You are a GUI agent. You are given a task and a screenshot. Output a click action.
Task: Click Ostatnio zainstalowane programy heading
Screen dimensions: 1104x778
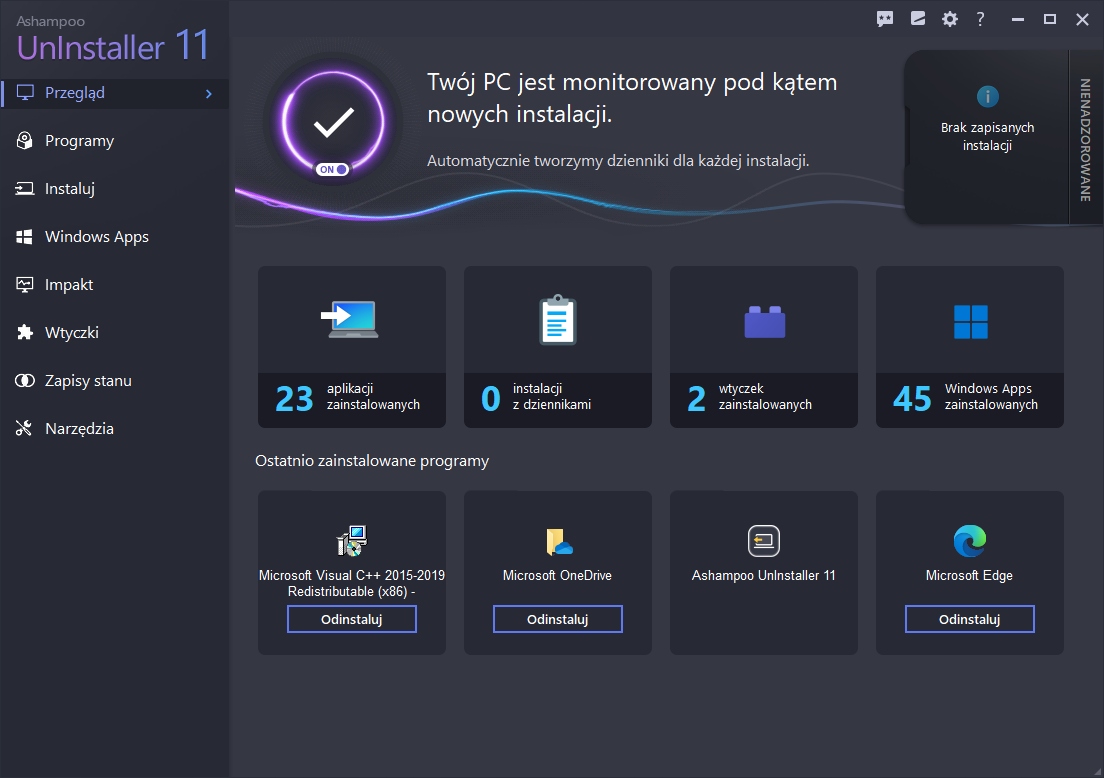click(372, 461)
